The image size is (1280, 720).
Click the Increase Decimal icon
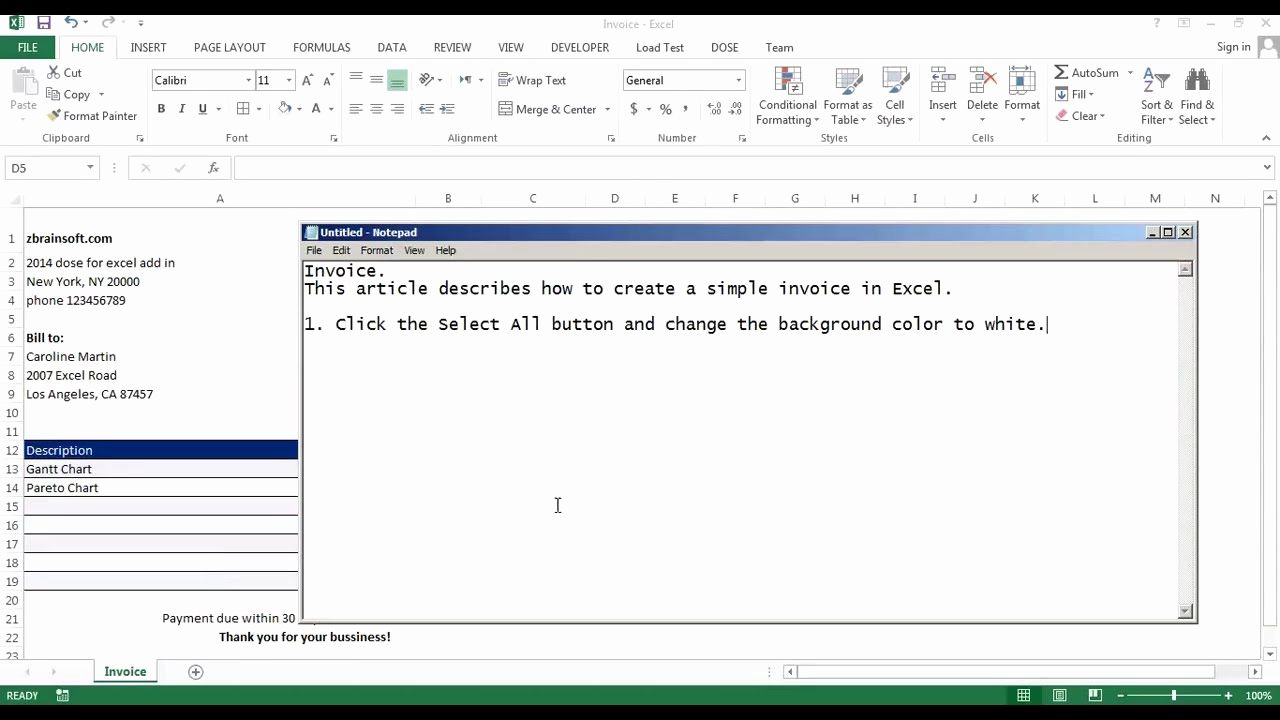(714, 109)
